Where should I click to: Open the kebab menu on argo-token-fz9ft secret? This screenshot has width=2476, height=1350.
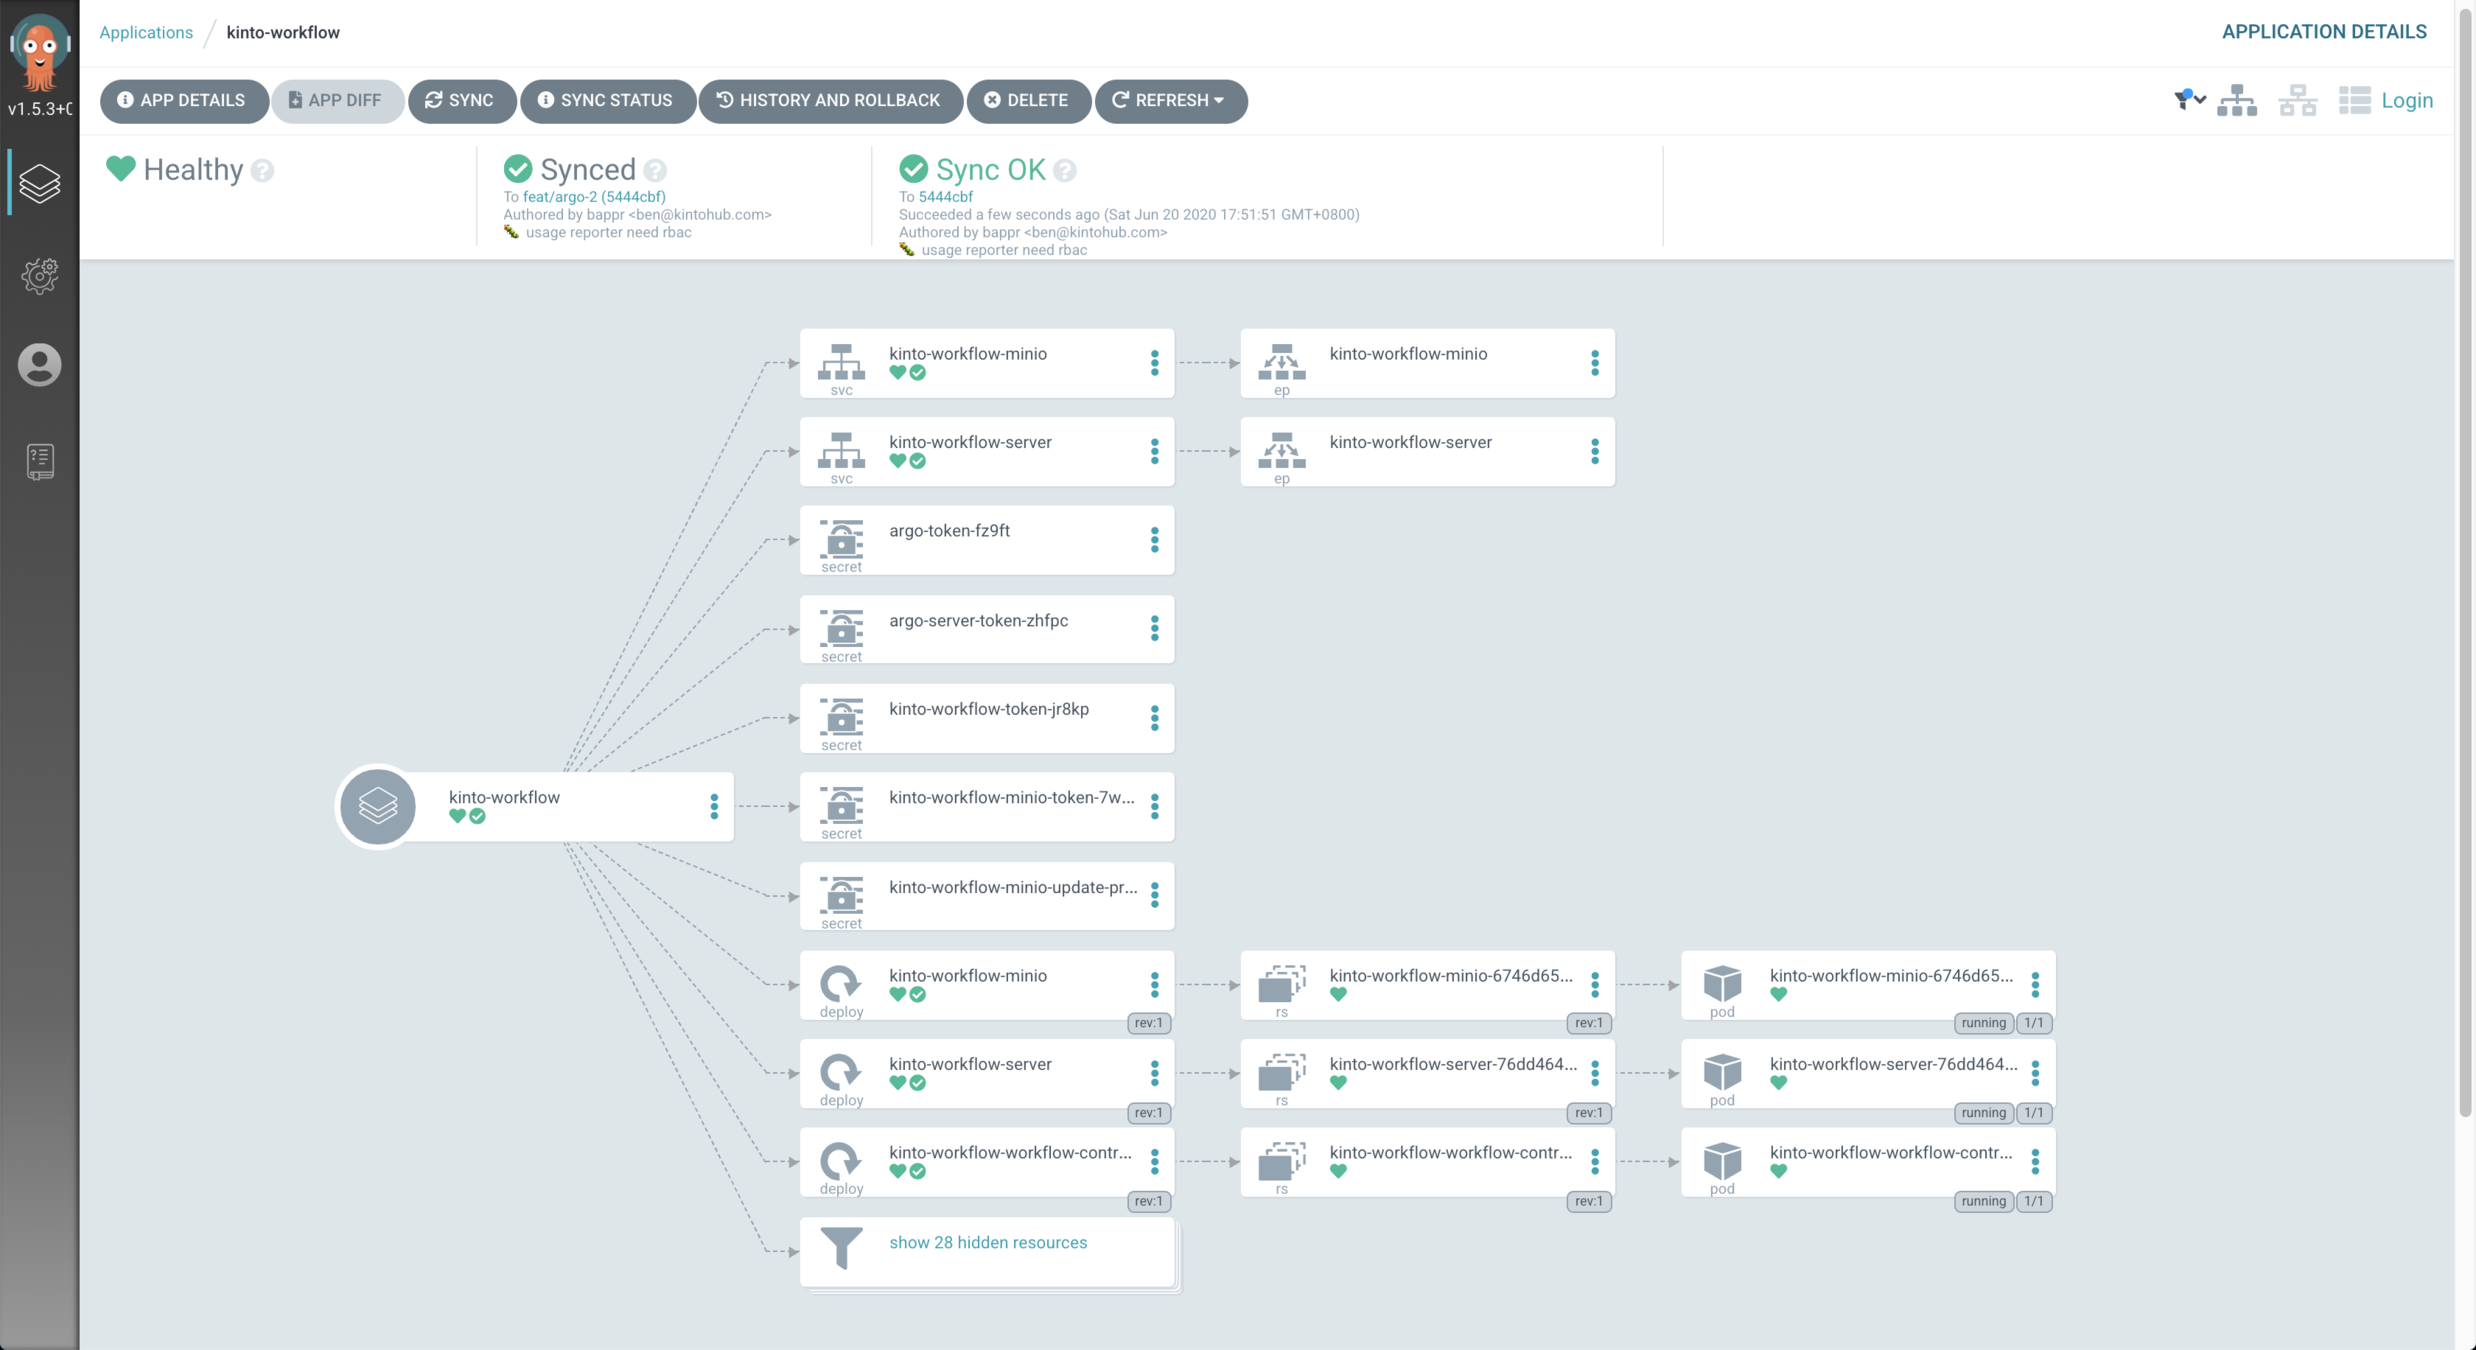1154,540
